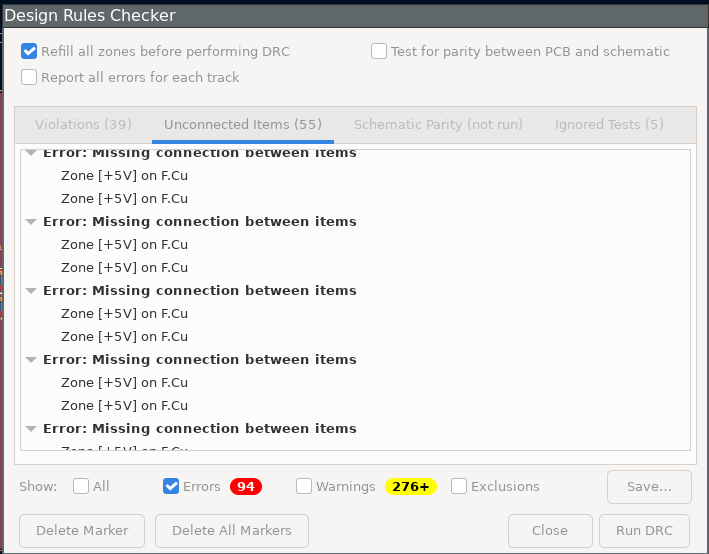Toggle Refill all zones before performing DRC
This screenshot has width=709, height=554.
30,51
